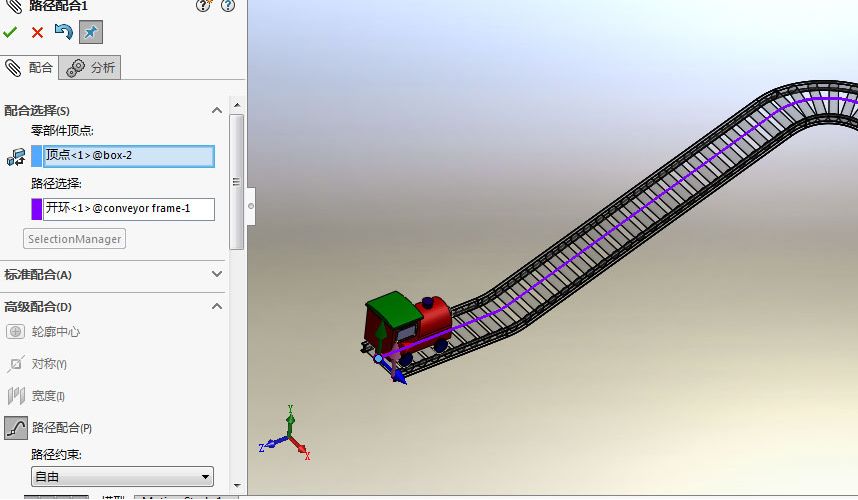Screen dimensions: 858x500
Task: Select the 路径配合(P) mate type
Action: [x=48, y=428]
